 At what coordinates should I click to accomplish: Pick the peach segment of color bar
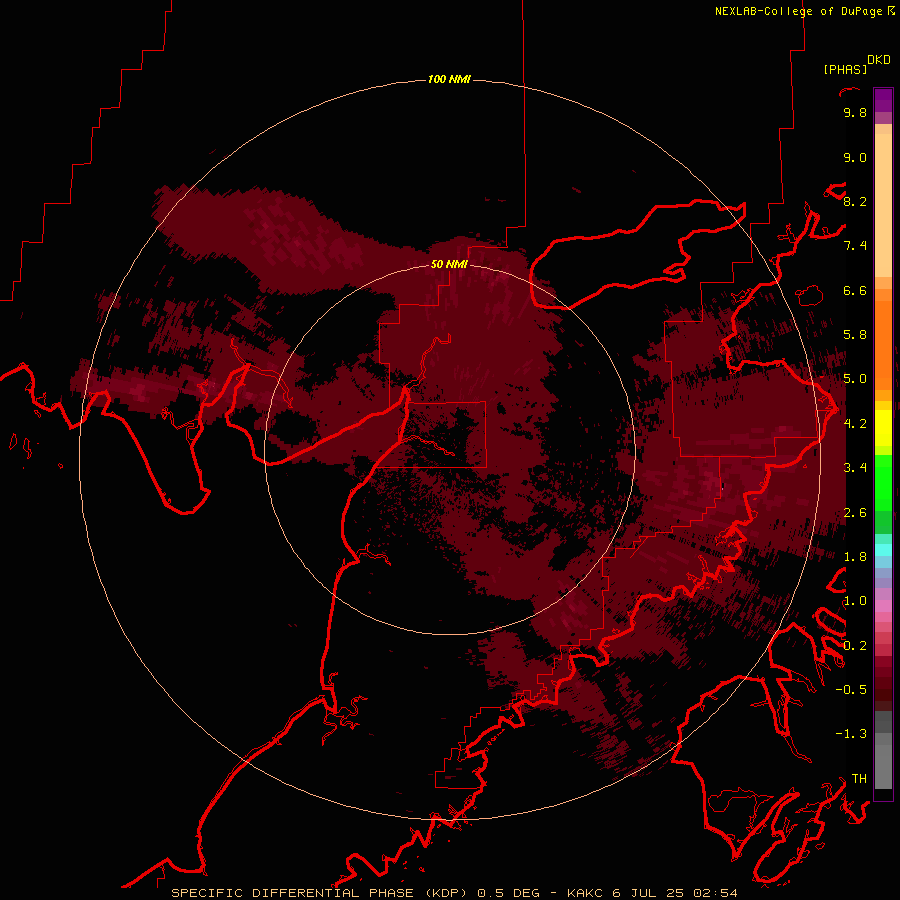click(883, 202)
